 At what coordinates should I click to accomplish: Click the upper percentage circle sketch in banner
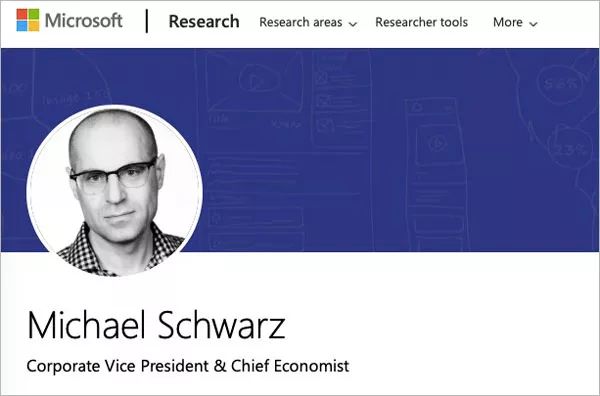click(560, 83)
